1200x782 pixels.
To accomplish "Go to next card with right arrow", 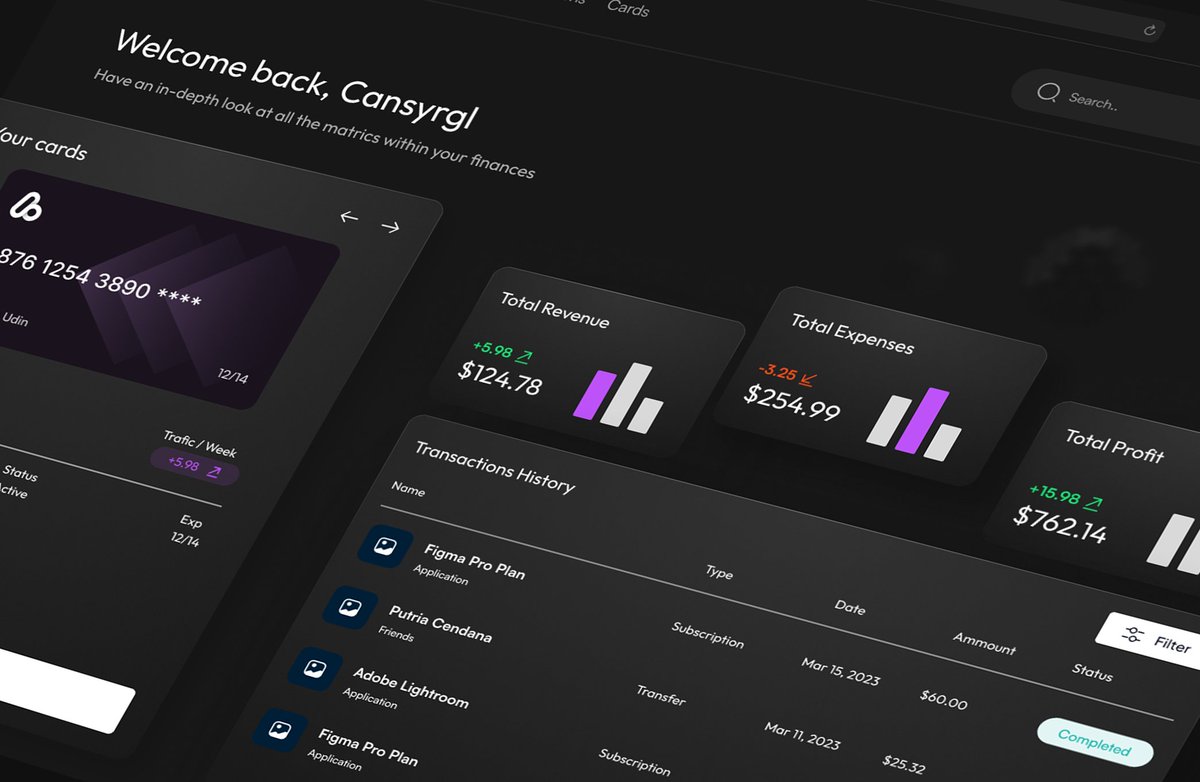I will (391, 227).
